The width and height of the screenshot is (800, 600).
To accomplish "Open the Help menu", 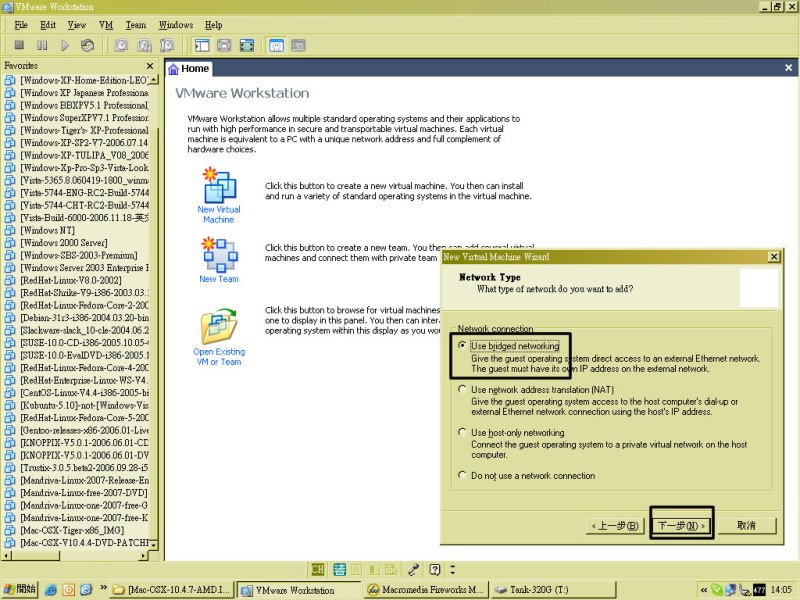I will (214, 25).
